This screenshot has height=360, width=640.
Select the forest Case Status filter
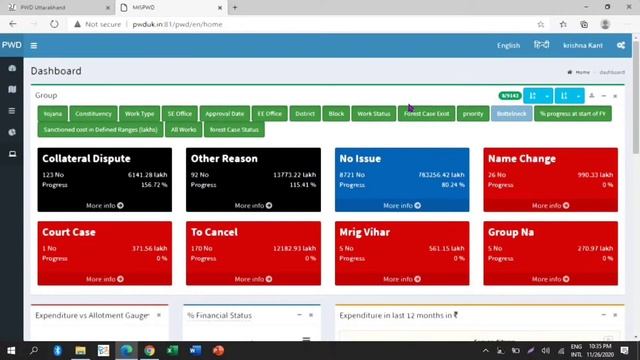tap(234, 130)
